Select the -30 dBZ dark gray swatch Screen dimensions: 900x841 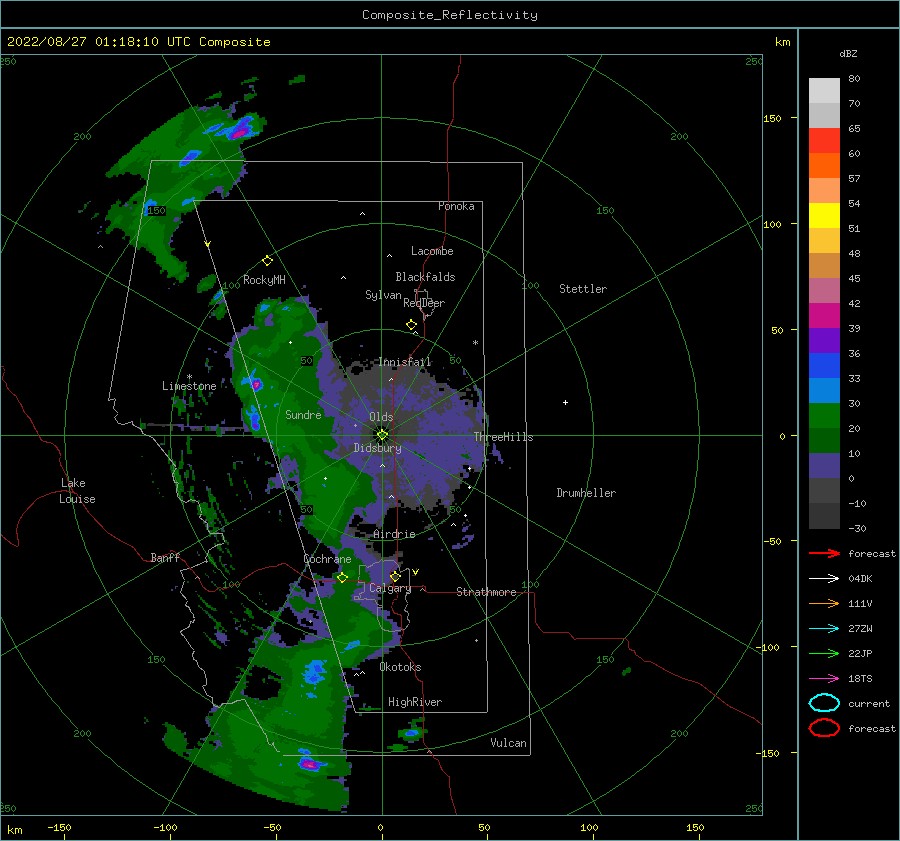click(x=824, y=516)
